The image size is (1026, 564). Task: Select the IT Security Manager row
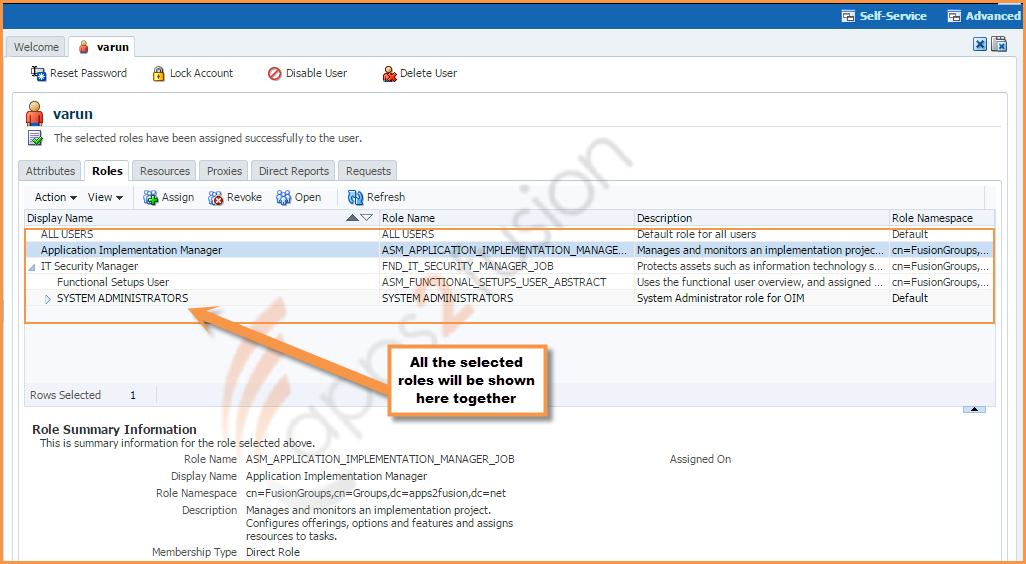click(x=510, y=266)
